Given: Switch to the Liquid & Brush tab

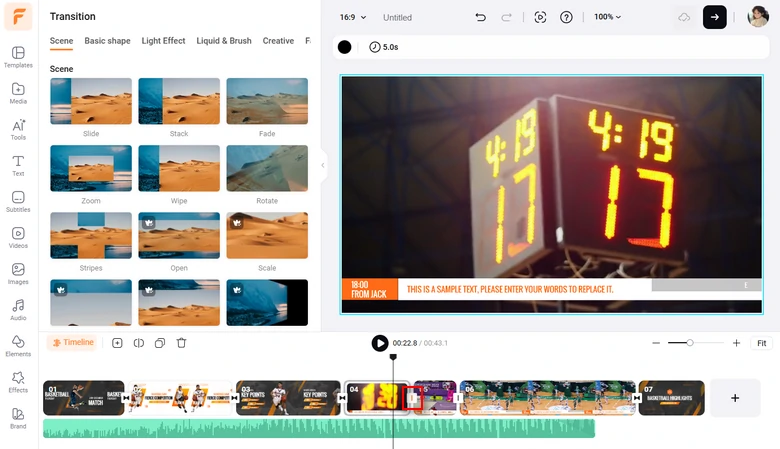Looking at the screenshot, I should (224, 41).
